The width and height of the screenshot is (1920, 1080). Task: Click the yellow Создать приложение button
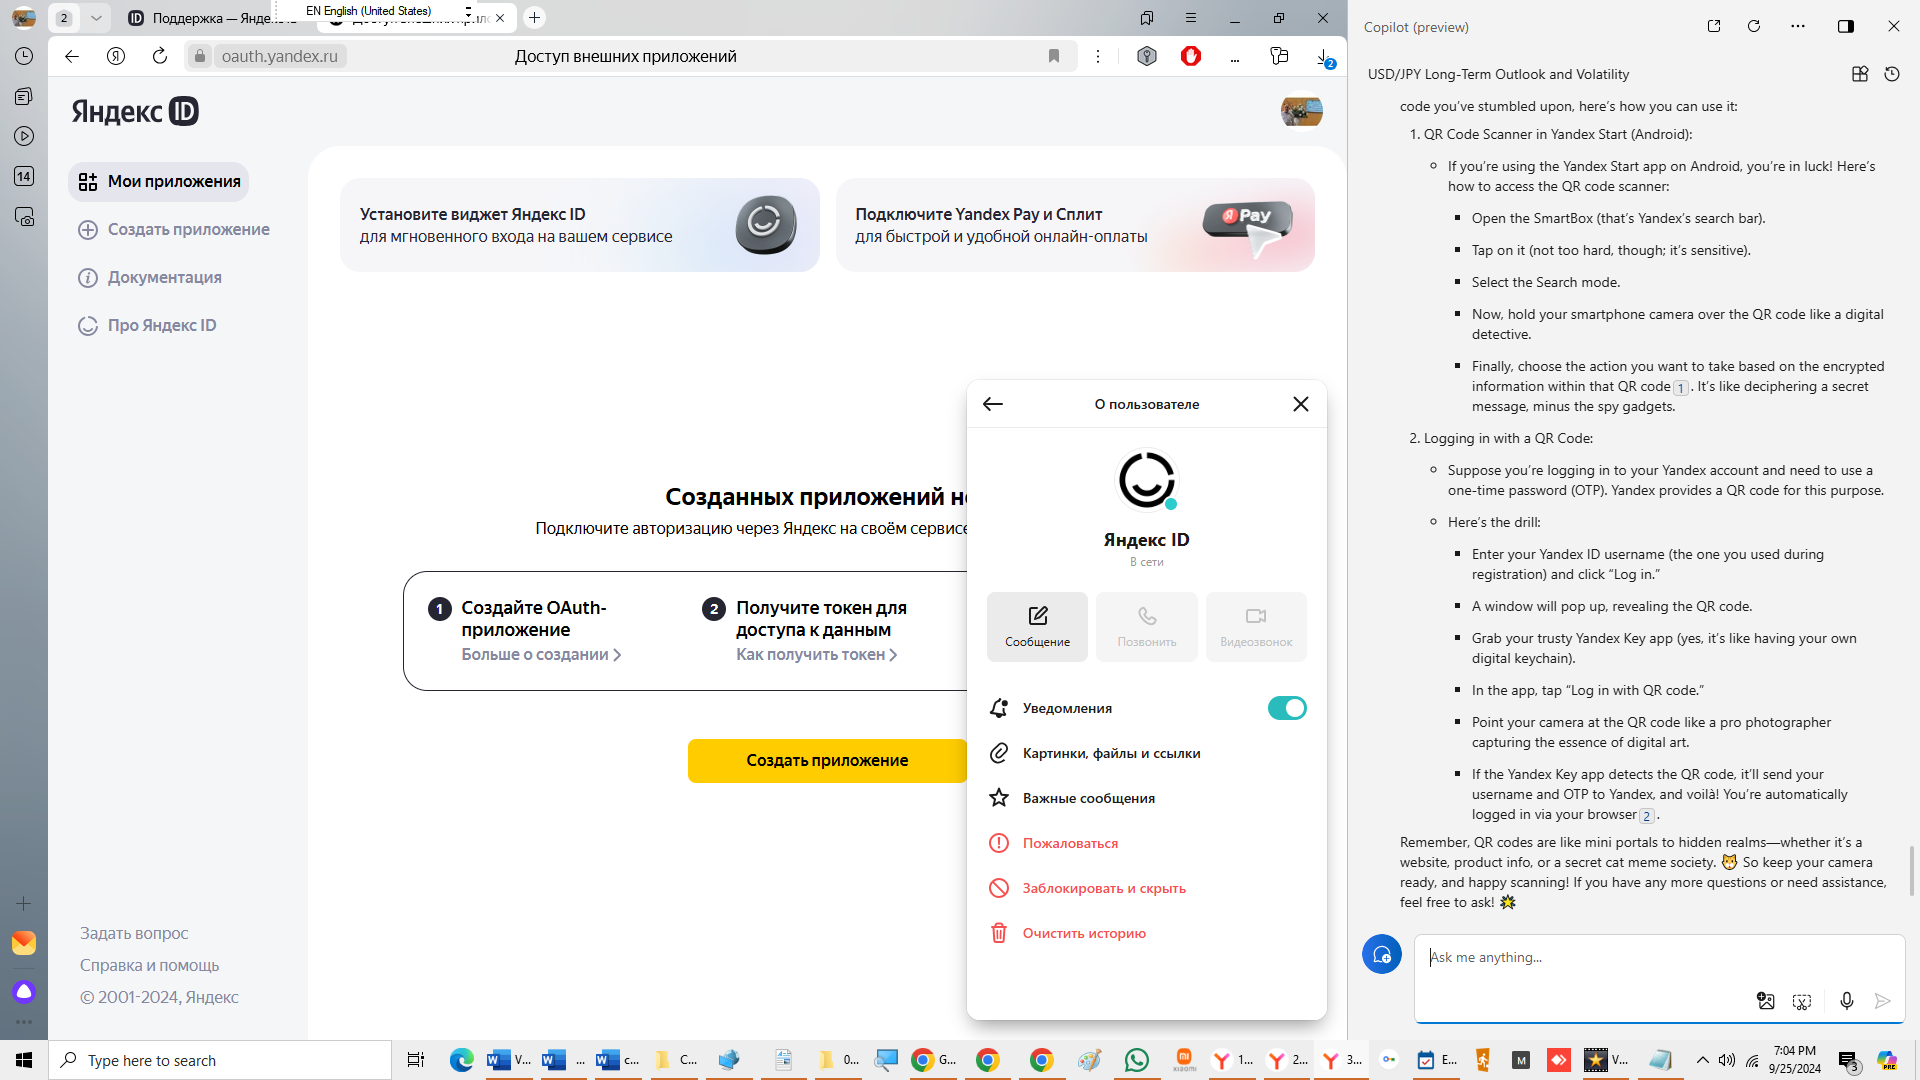pyautogui.click(x=827, y=760)
